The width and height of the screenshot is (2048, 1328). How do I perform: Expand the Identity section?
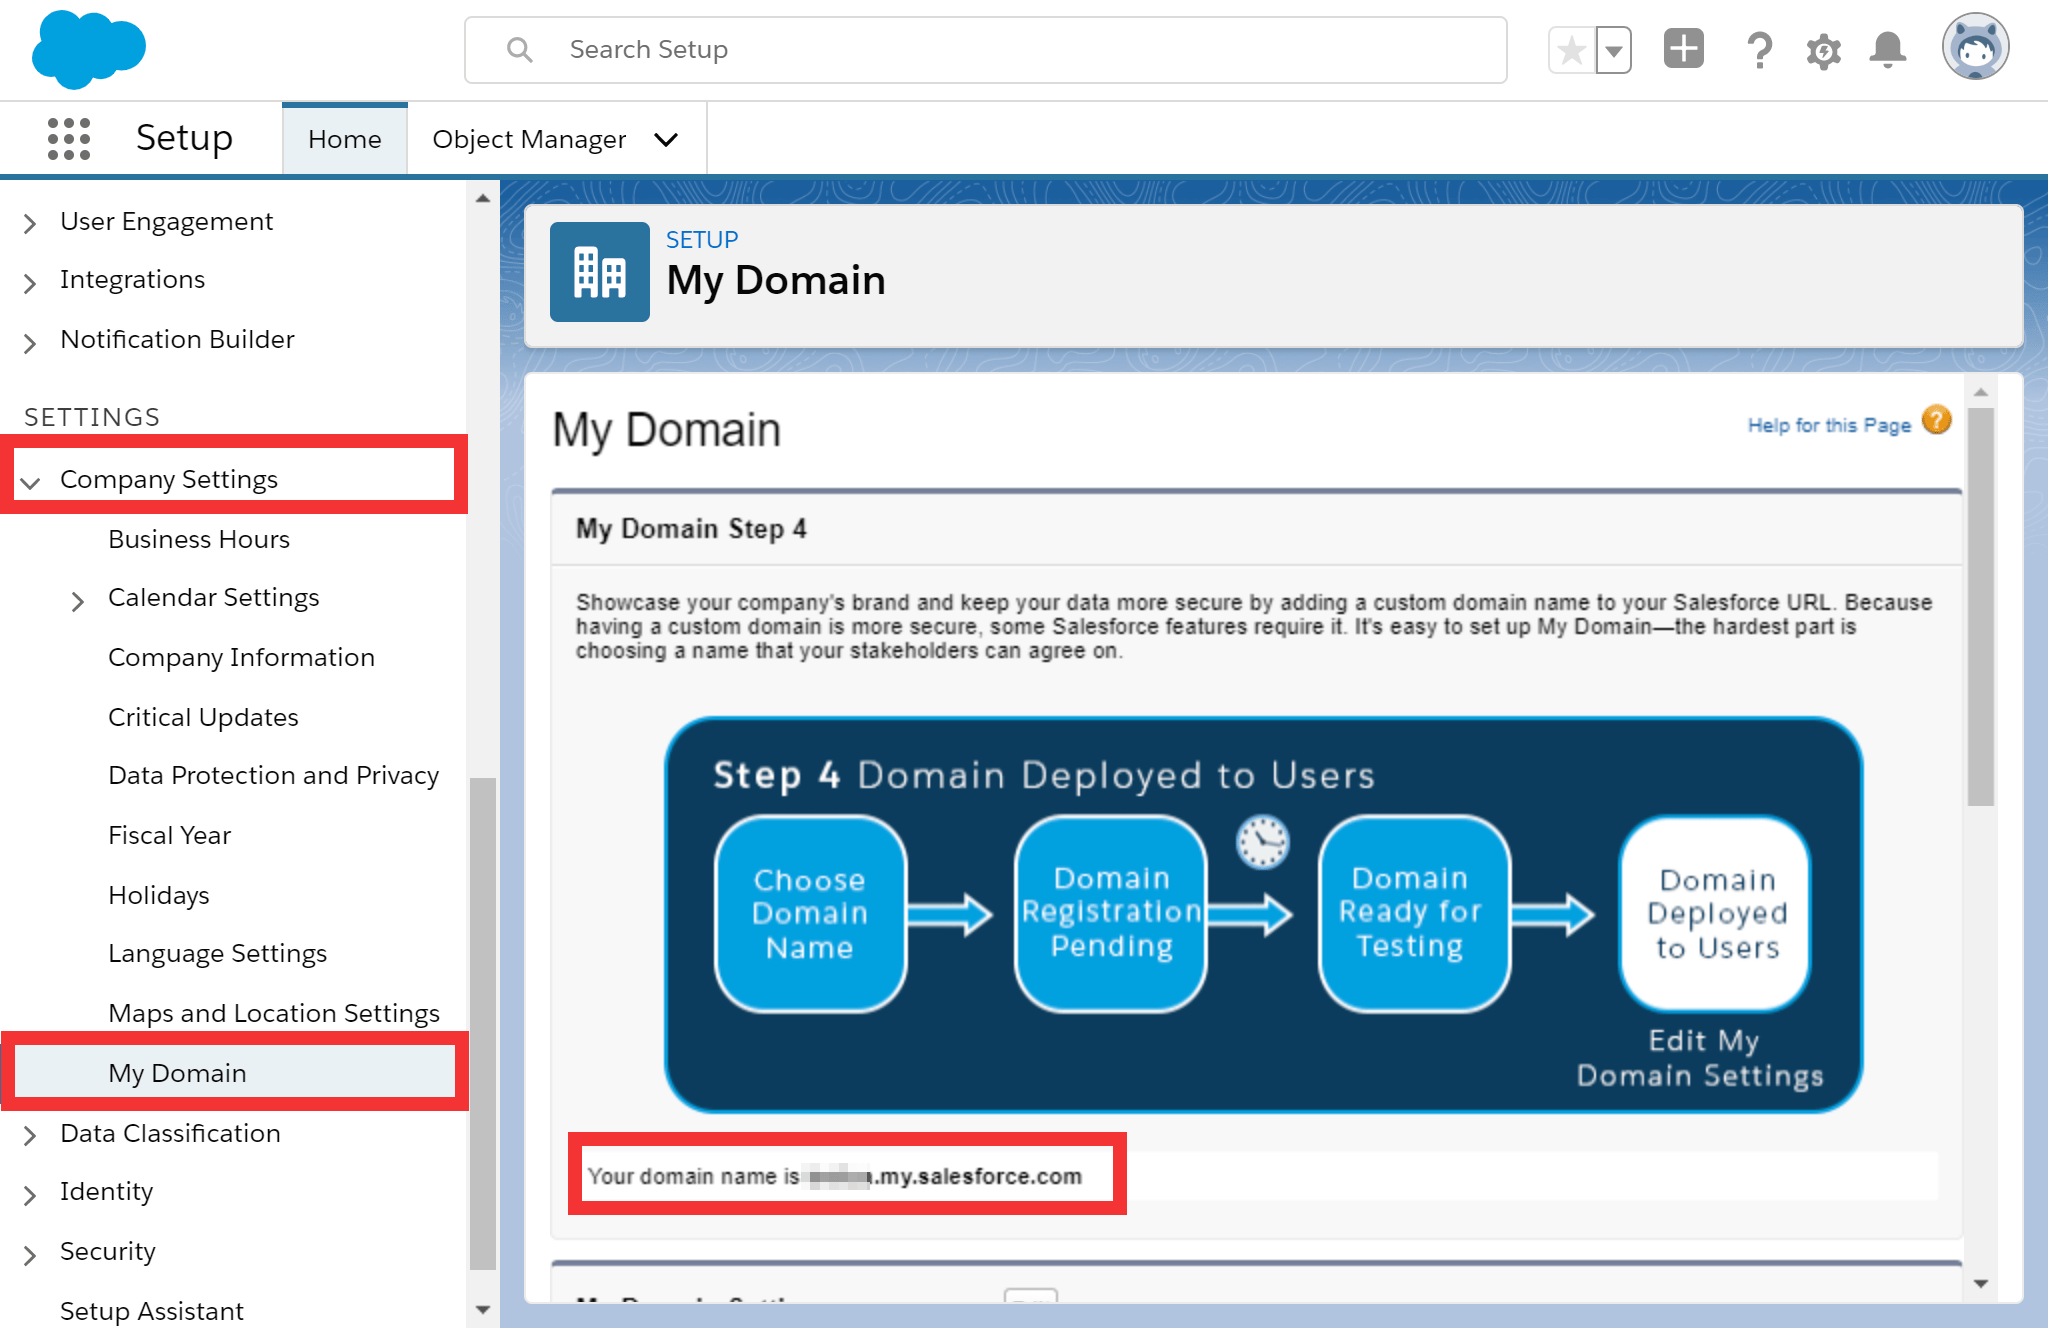point(30,1195)
